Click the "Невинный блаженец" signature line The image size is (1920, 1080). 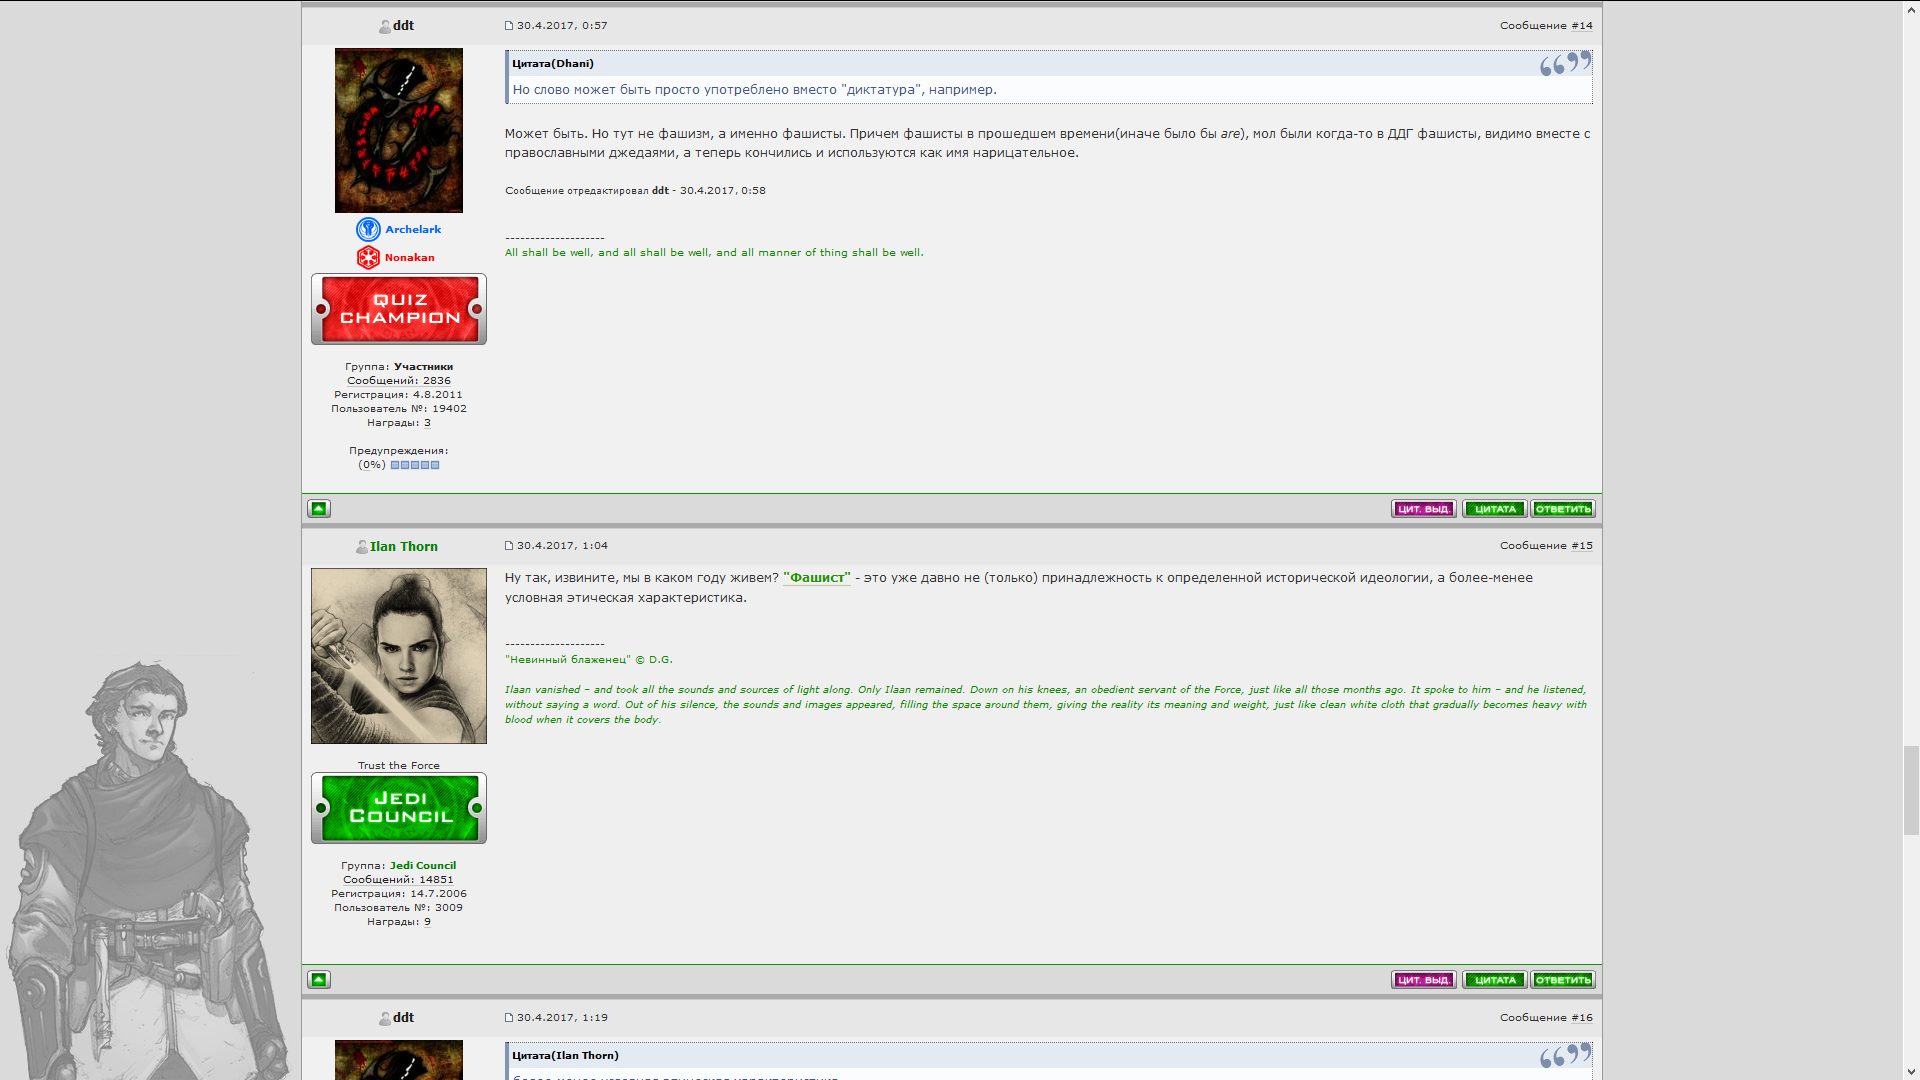tap(589, 660)
